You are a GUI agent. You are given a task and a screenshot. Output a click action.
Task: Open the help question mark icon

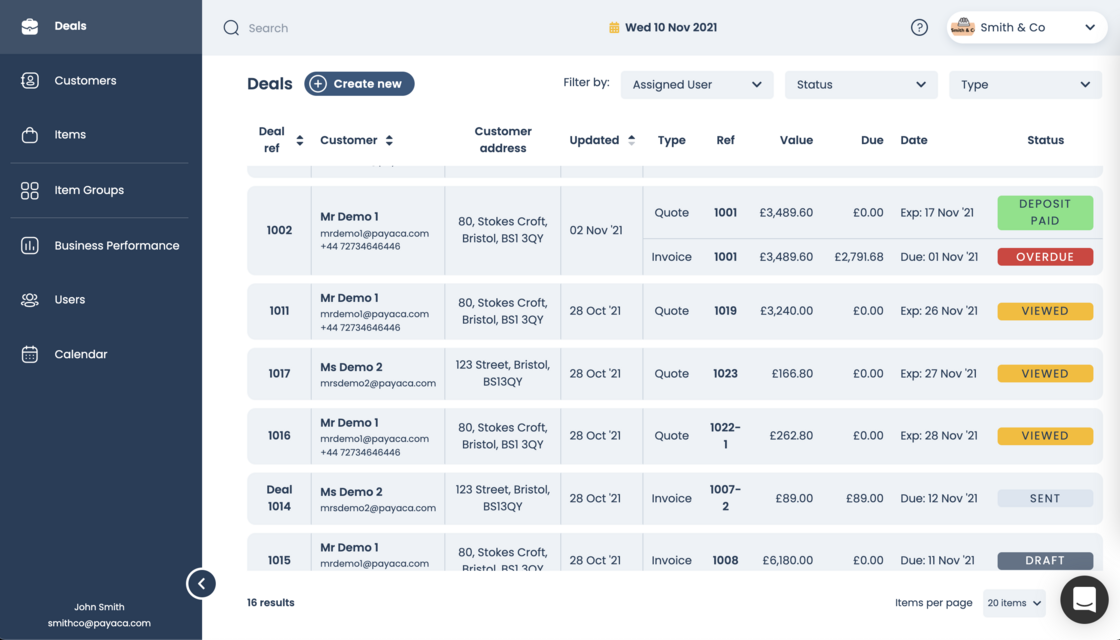(x=919, y=28)
